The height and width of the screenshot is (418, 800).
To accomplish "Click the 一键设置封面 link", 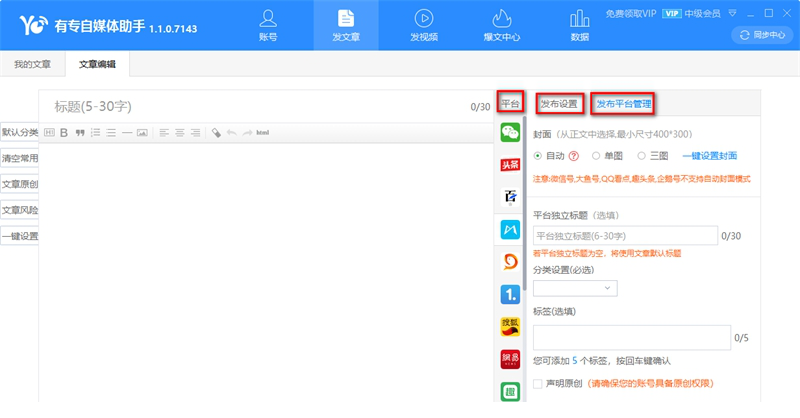I will pyautogui.click(x=710, y=156).
